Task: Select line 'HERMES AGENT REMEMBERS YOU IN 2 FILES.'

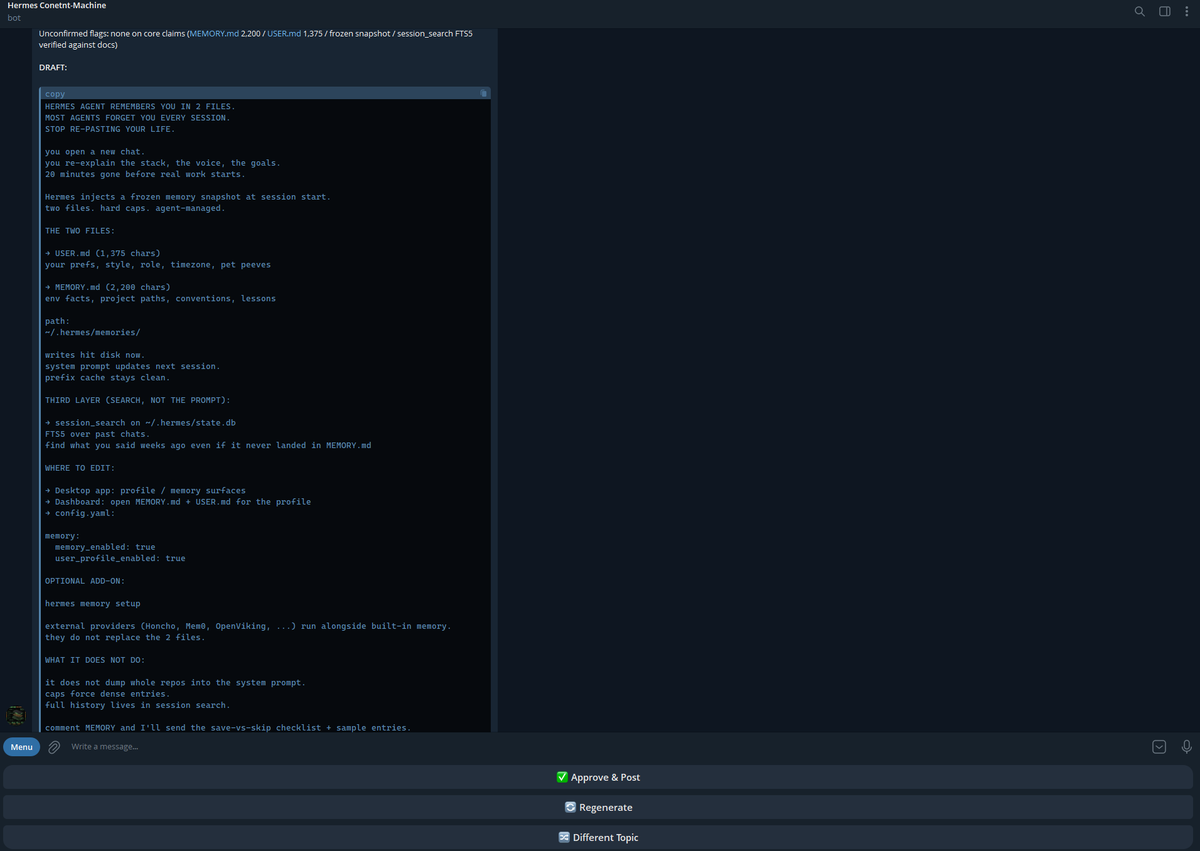Action: pos(140,106)
